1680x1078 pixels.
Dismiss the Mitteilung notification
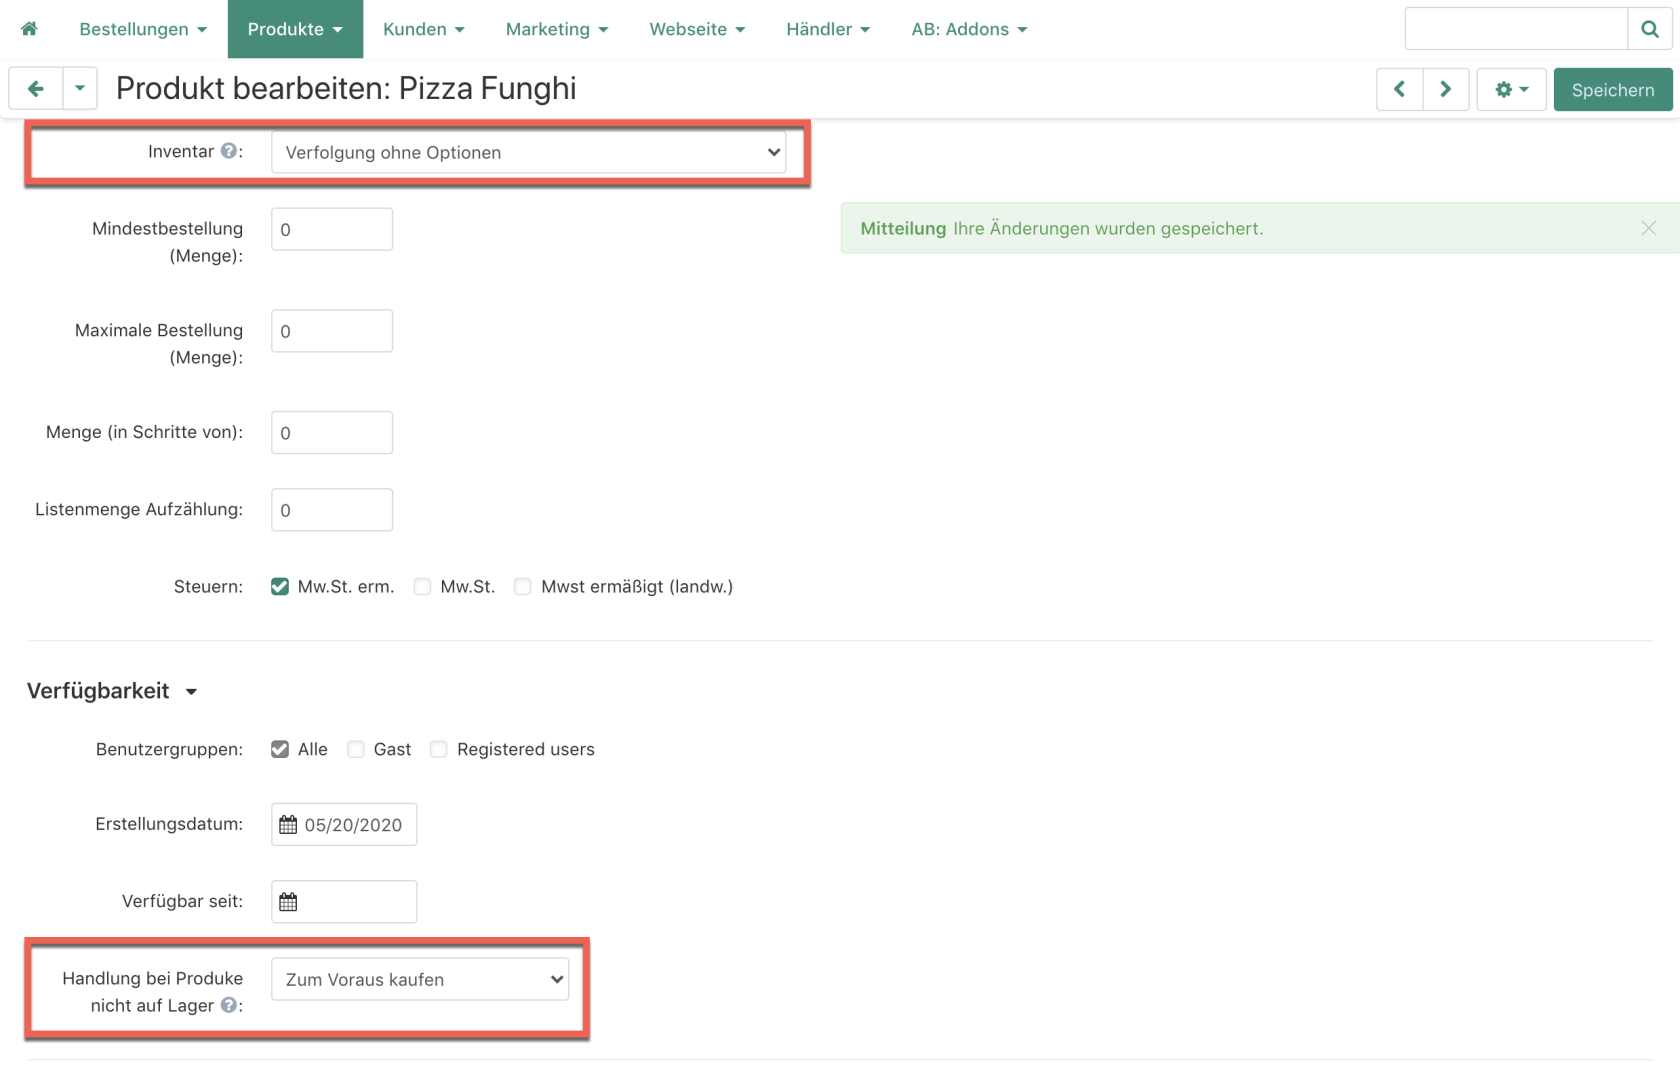[1649, 228]
